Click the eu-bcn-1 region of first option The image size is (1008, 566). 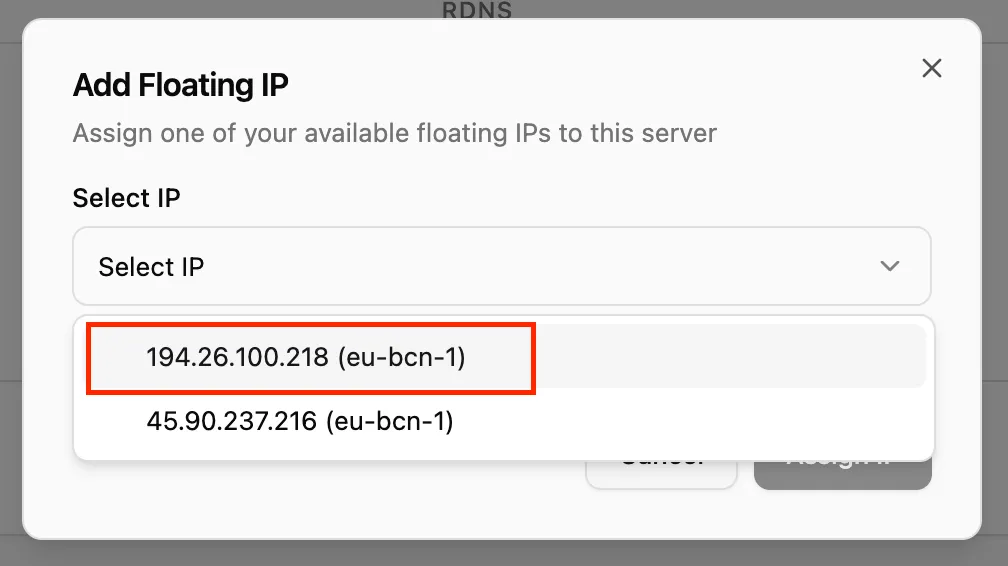click(x=402, y=357)
